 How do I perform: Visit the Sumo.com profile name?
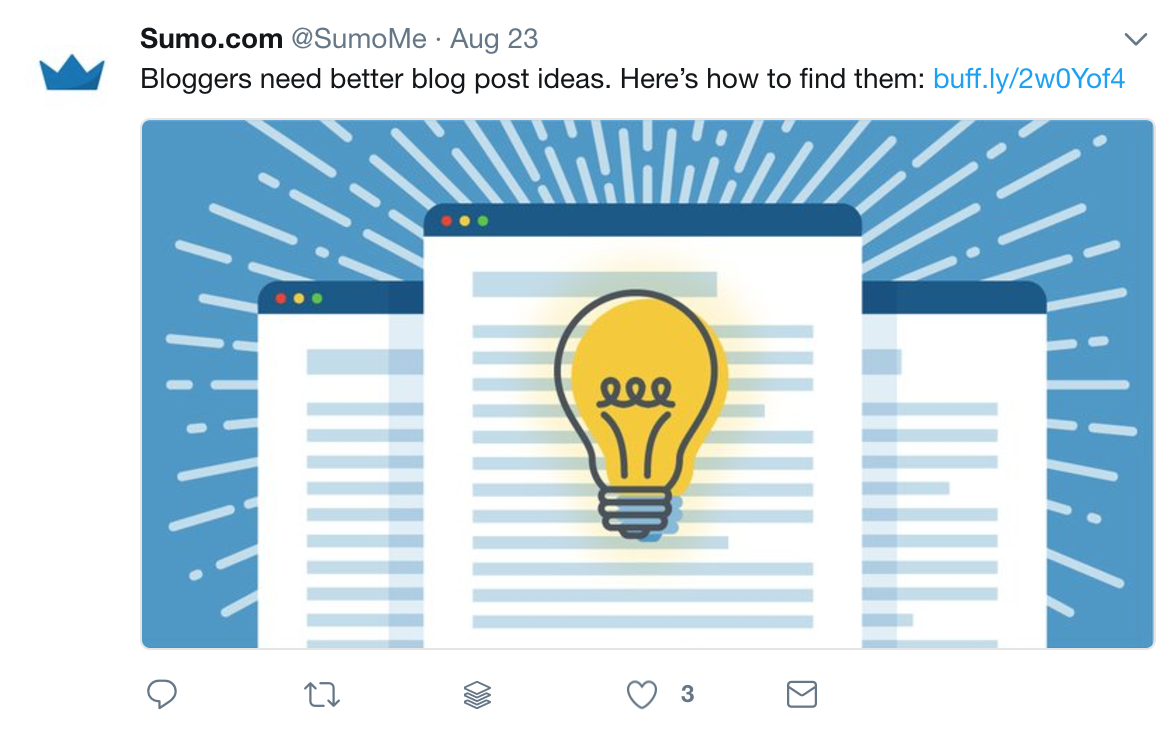[x=212, y=38]
